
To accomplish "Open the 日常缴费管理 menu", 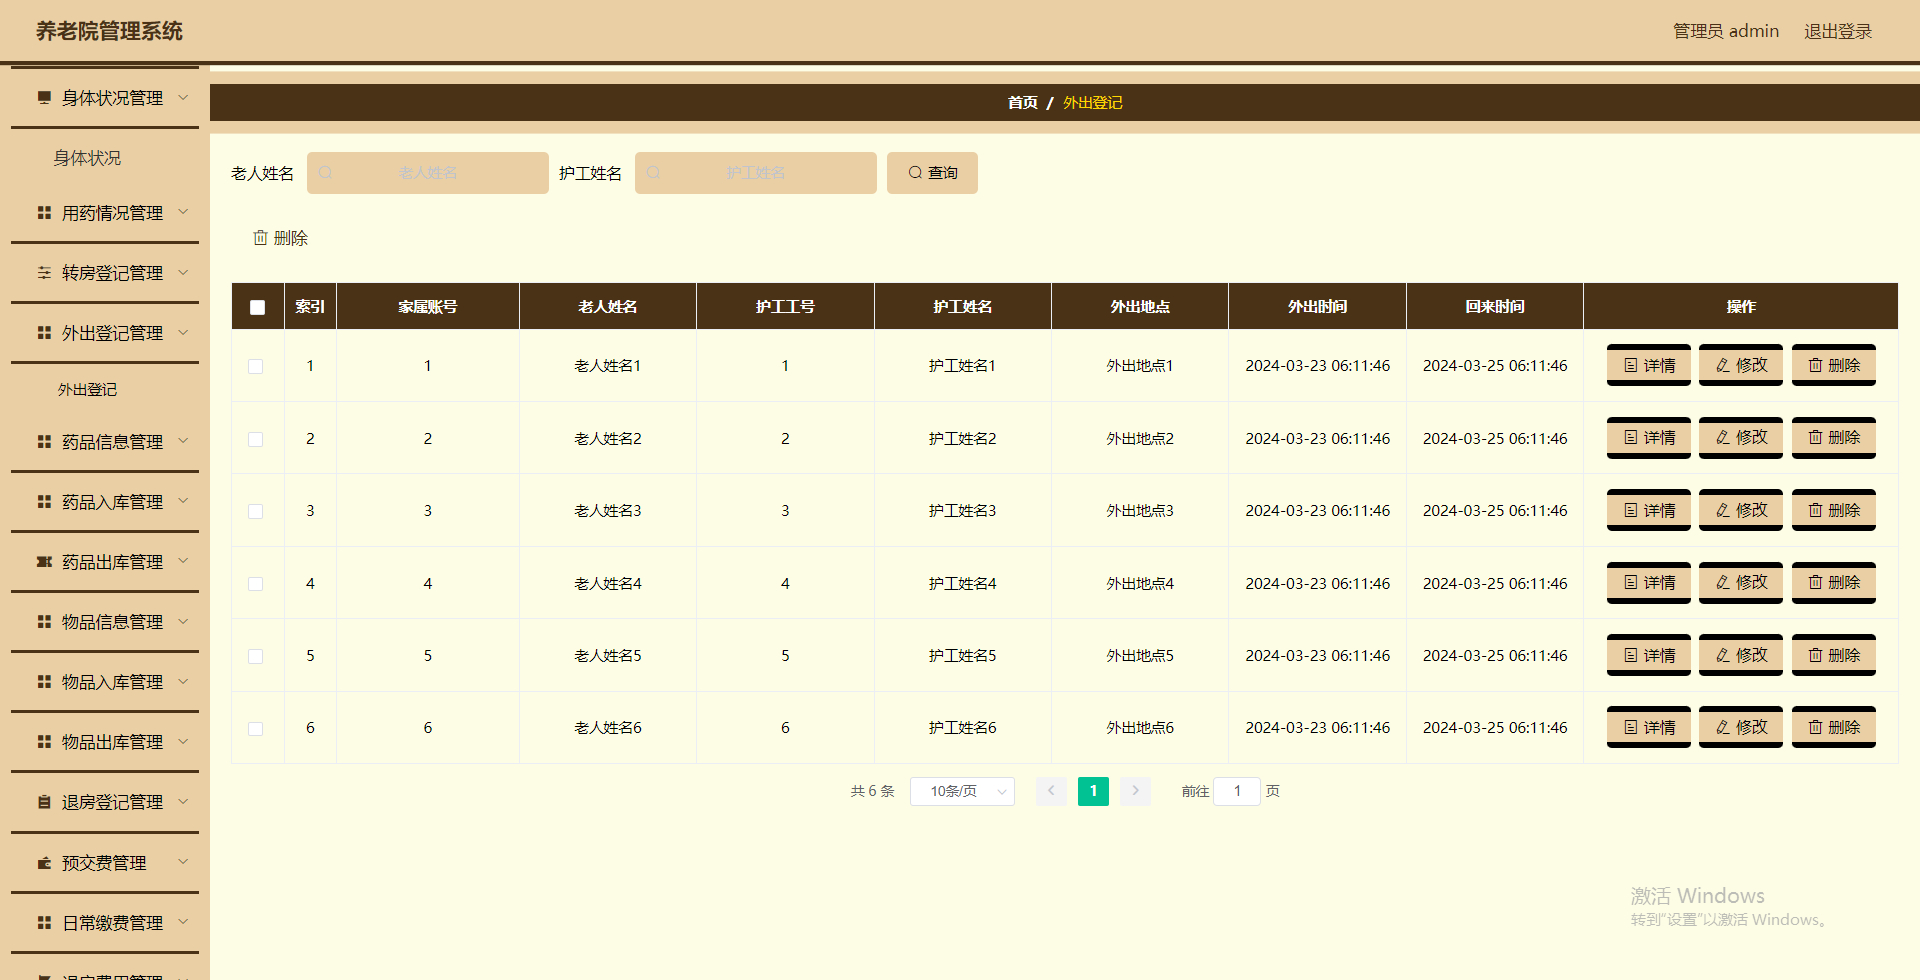I will (x=105, y=922).
